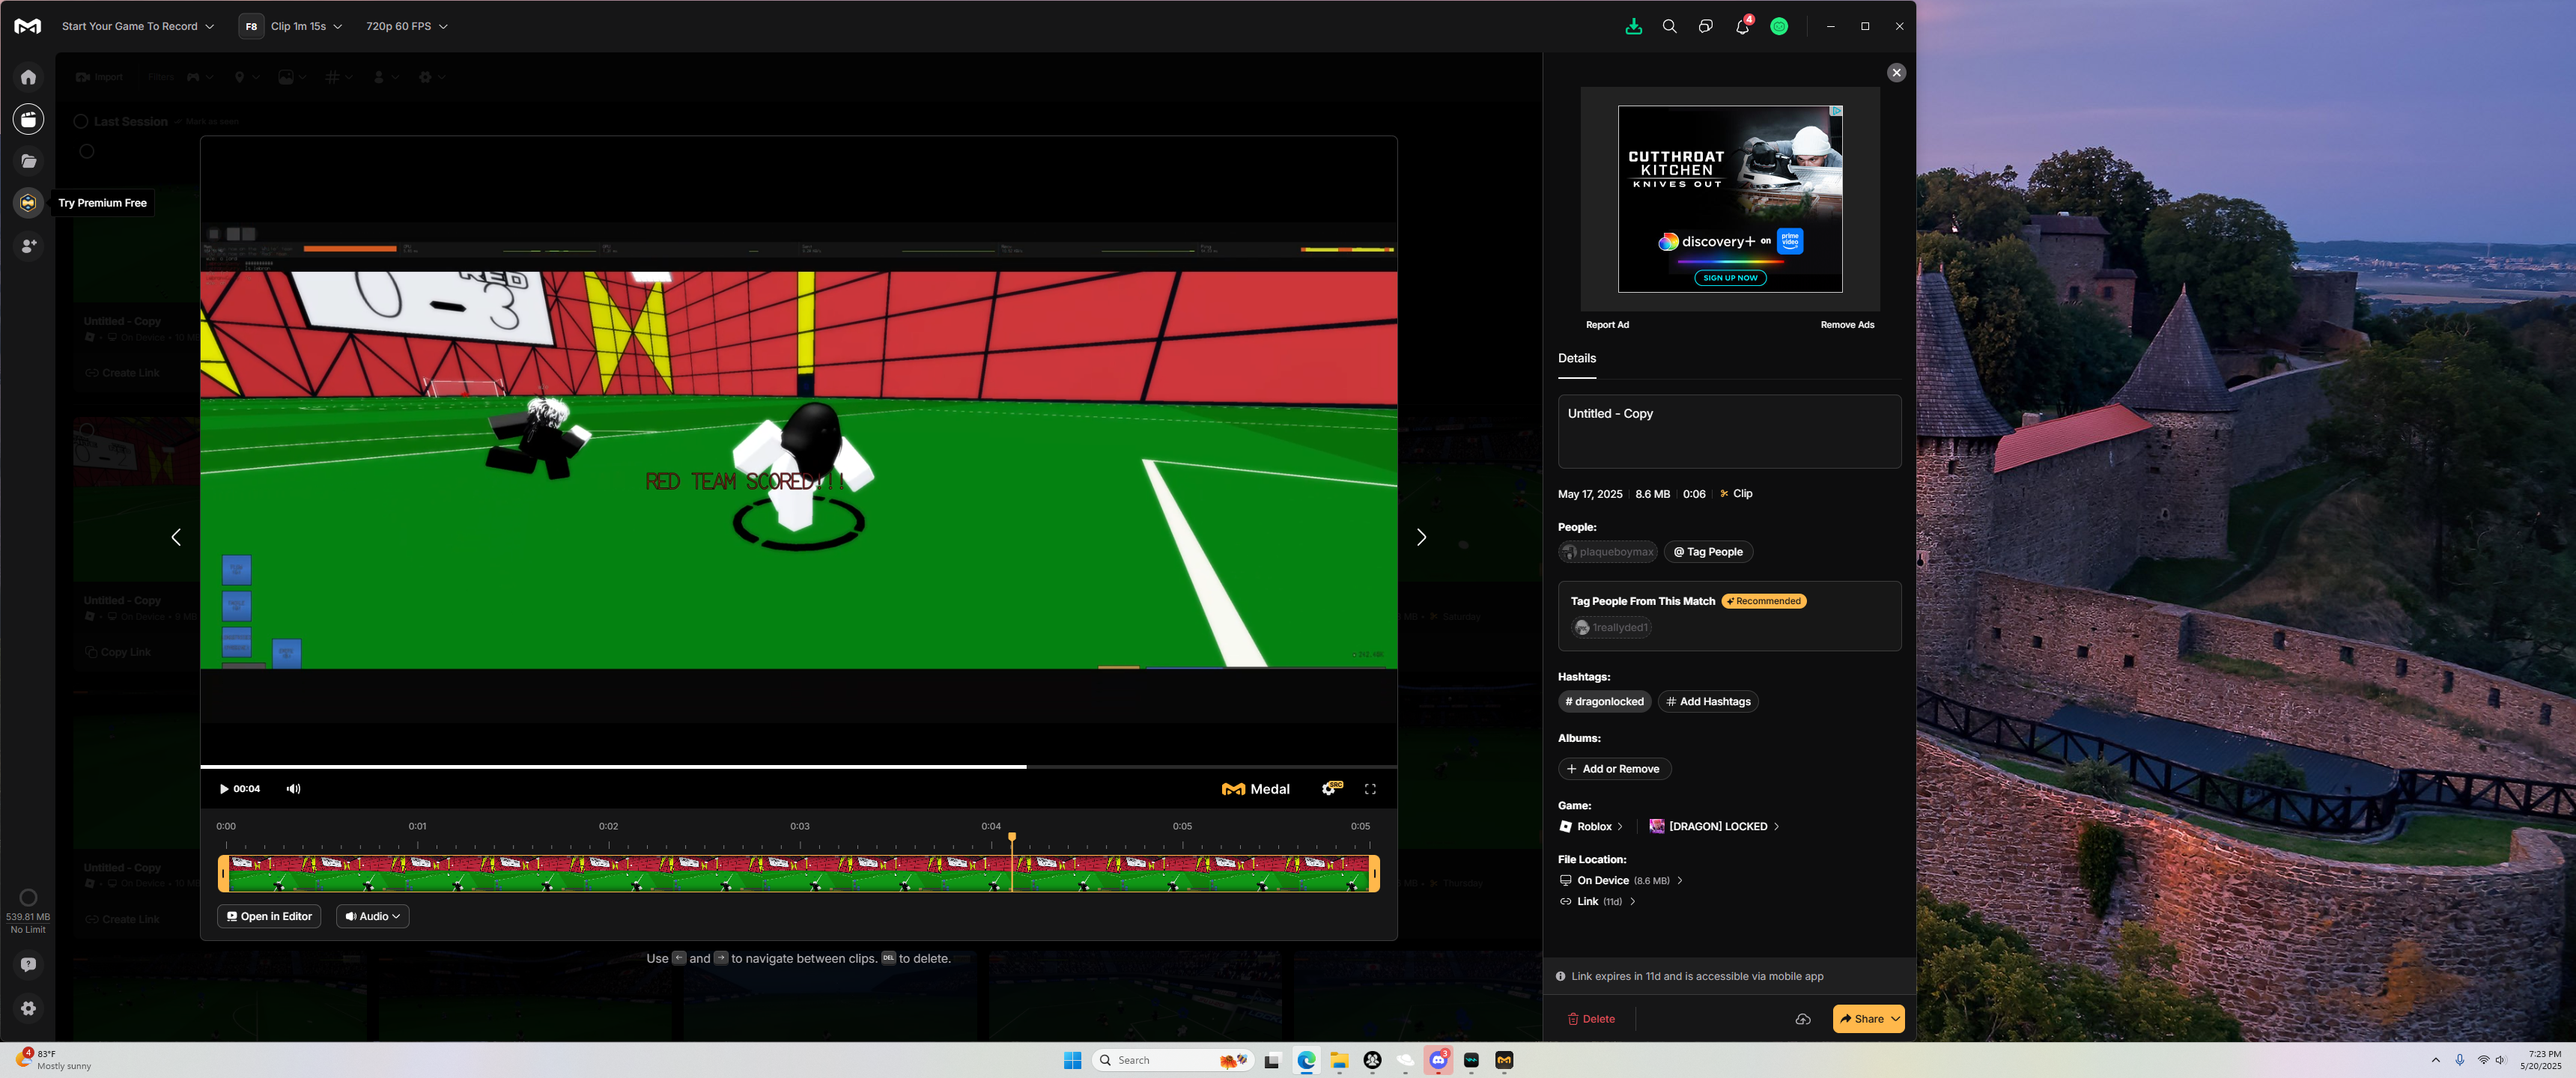Open the Clips library clapperboard icon
Image resolution: width=2576 pixels, height=1078 pixels.
[29, 119]
